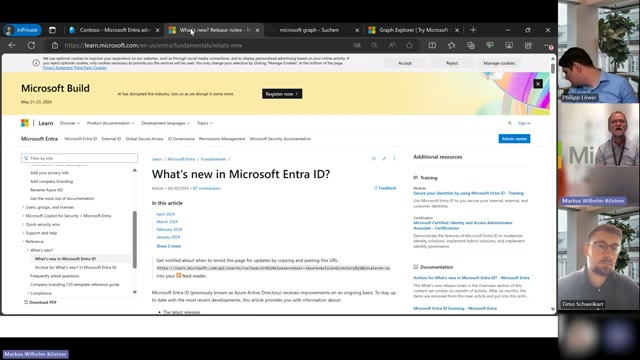Click the screen cast icon in toolbar
Viewport: 640px width, 360px height.
(x=509, y=45)
